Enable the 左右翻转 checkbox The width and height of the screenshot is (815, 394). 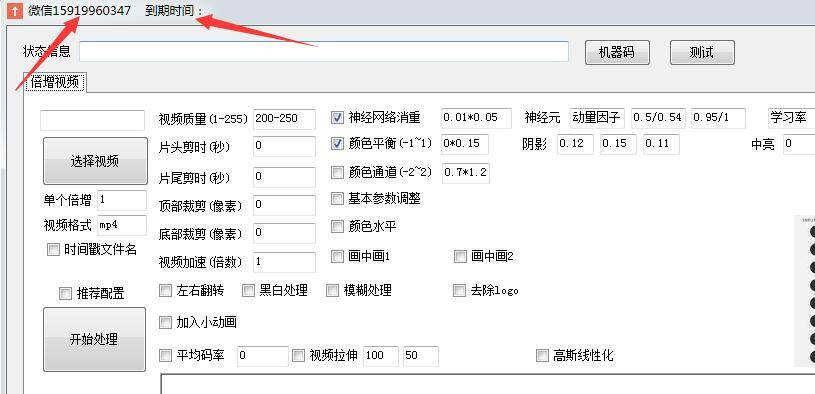[x=165, y=291]
